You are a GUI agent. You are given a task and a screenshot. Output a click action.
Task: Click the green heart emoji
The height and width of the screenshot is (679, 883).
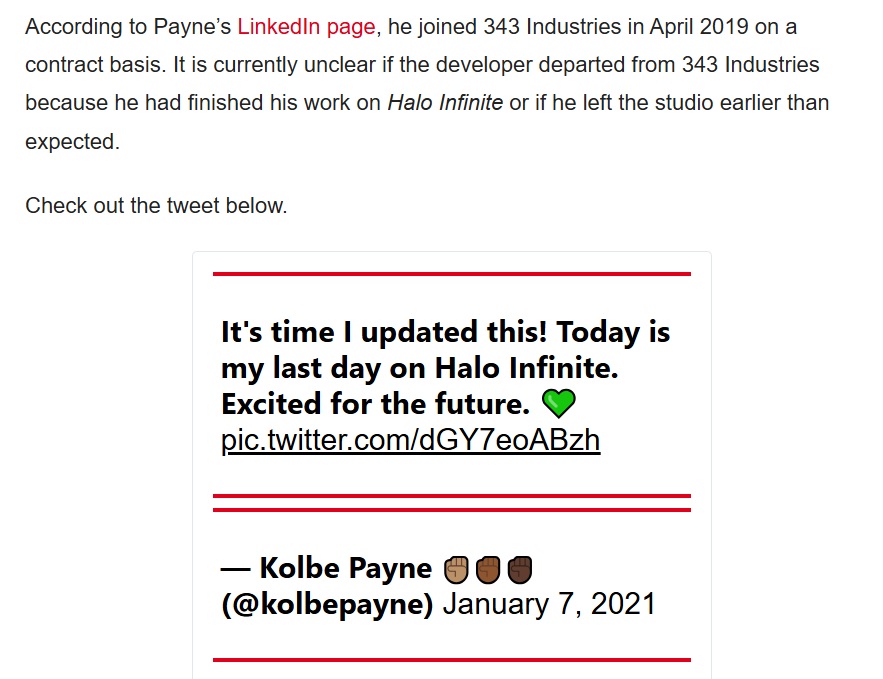pyautogui.click(x=559, y=403)
